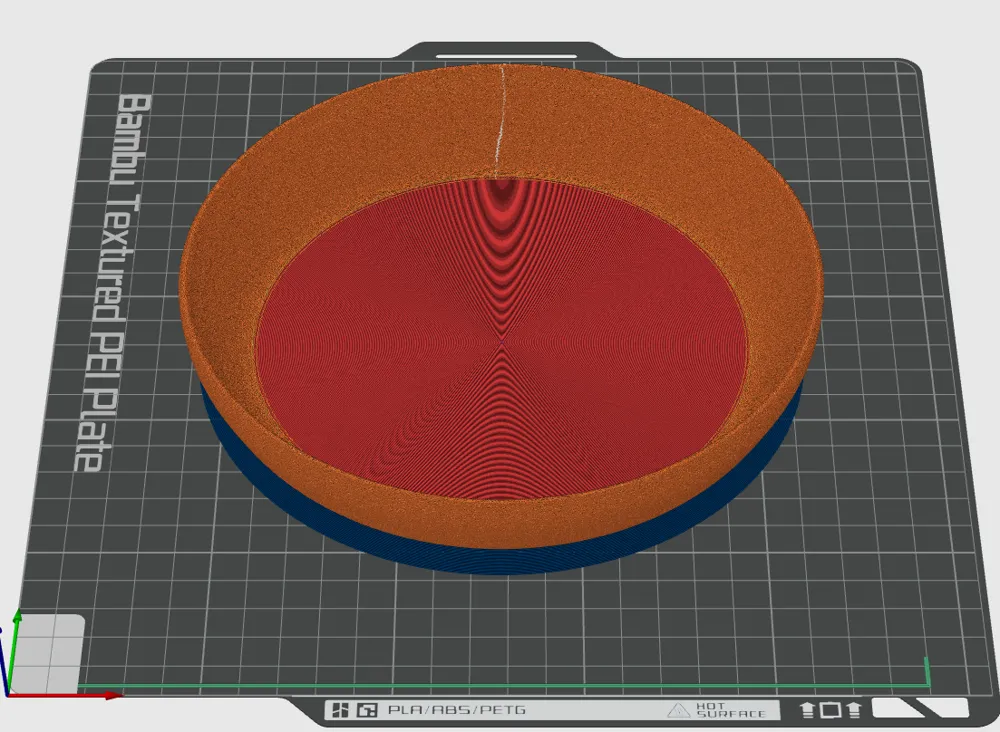Image resolution: width=1000 pixels, height=732 pixels.
Task: Select the build plate outline icon
Action: (831, 712)
